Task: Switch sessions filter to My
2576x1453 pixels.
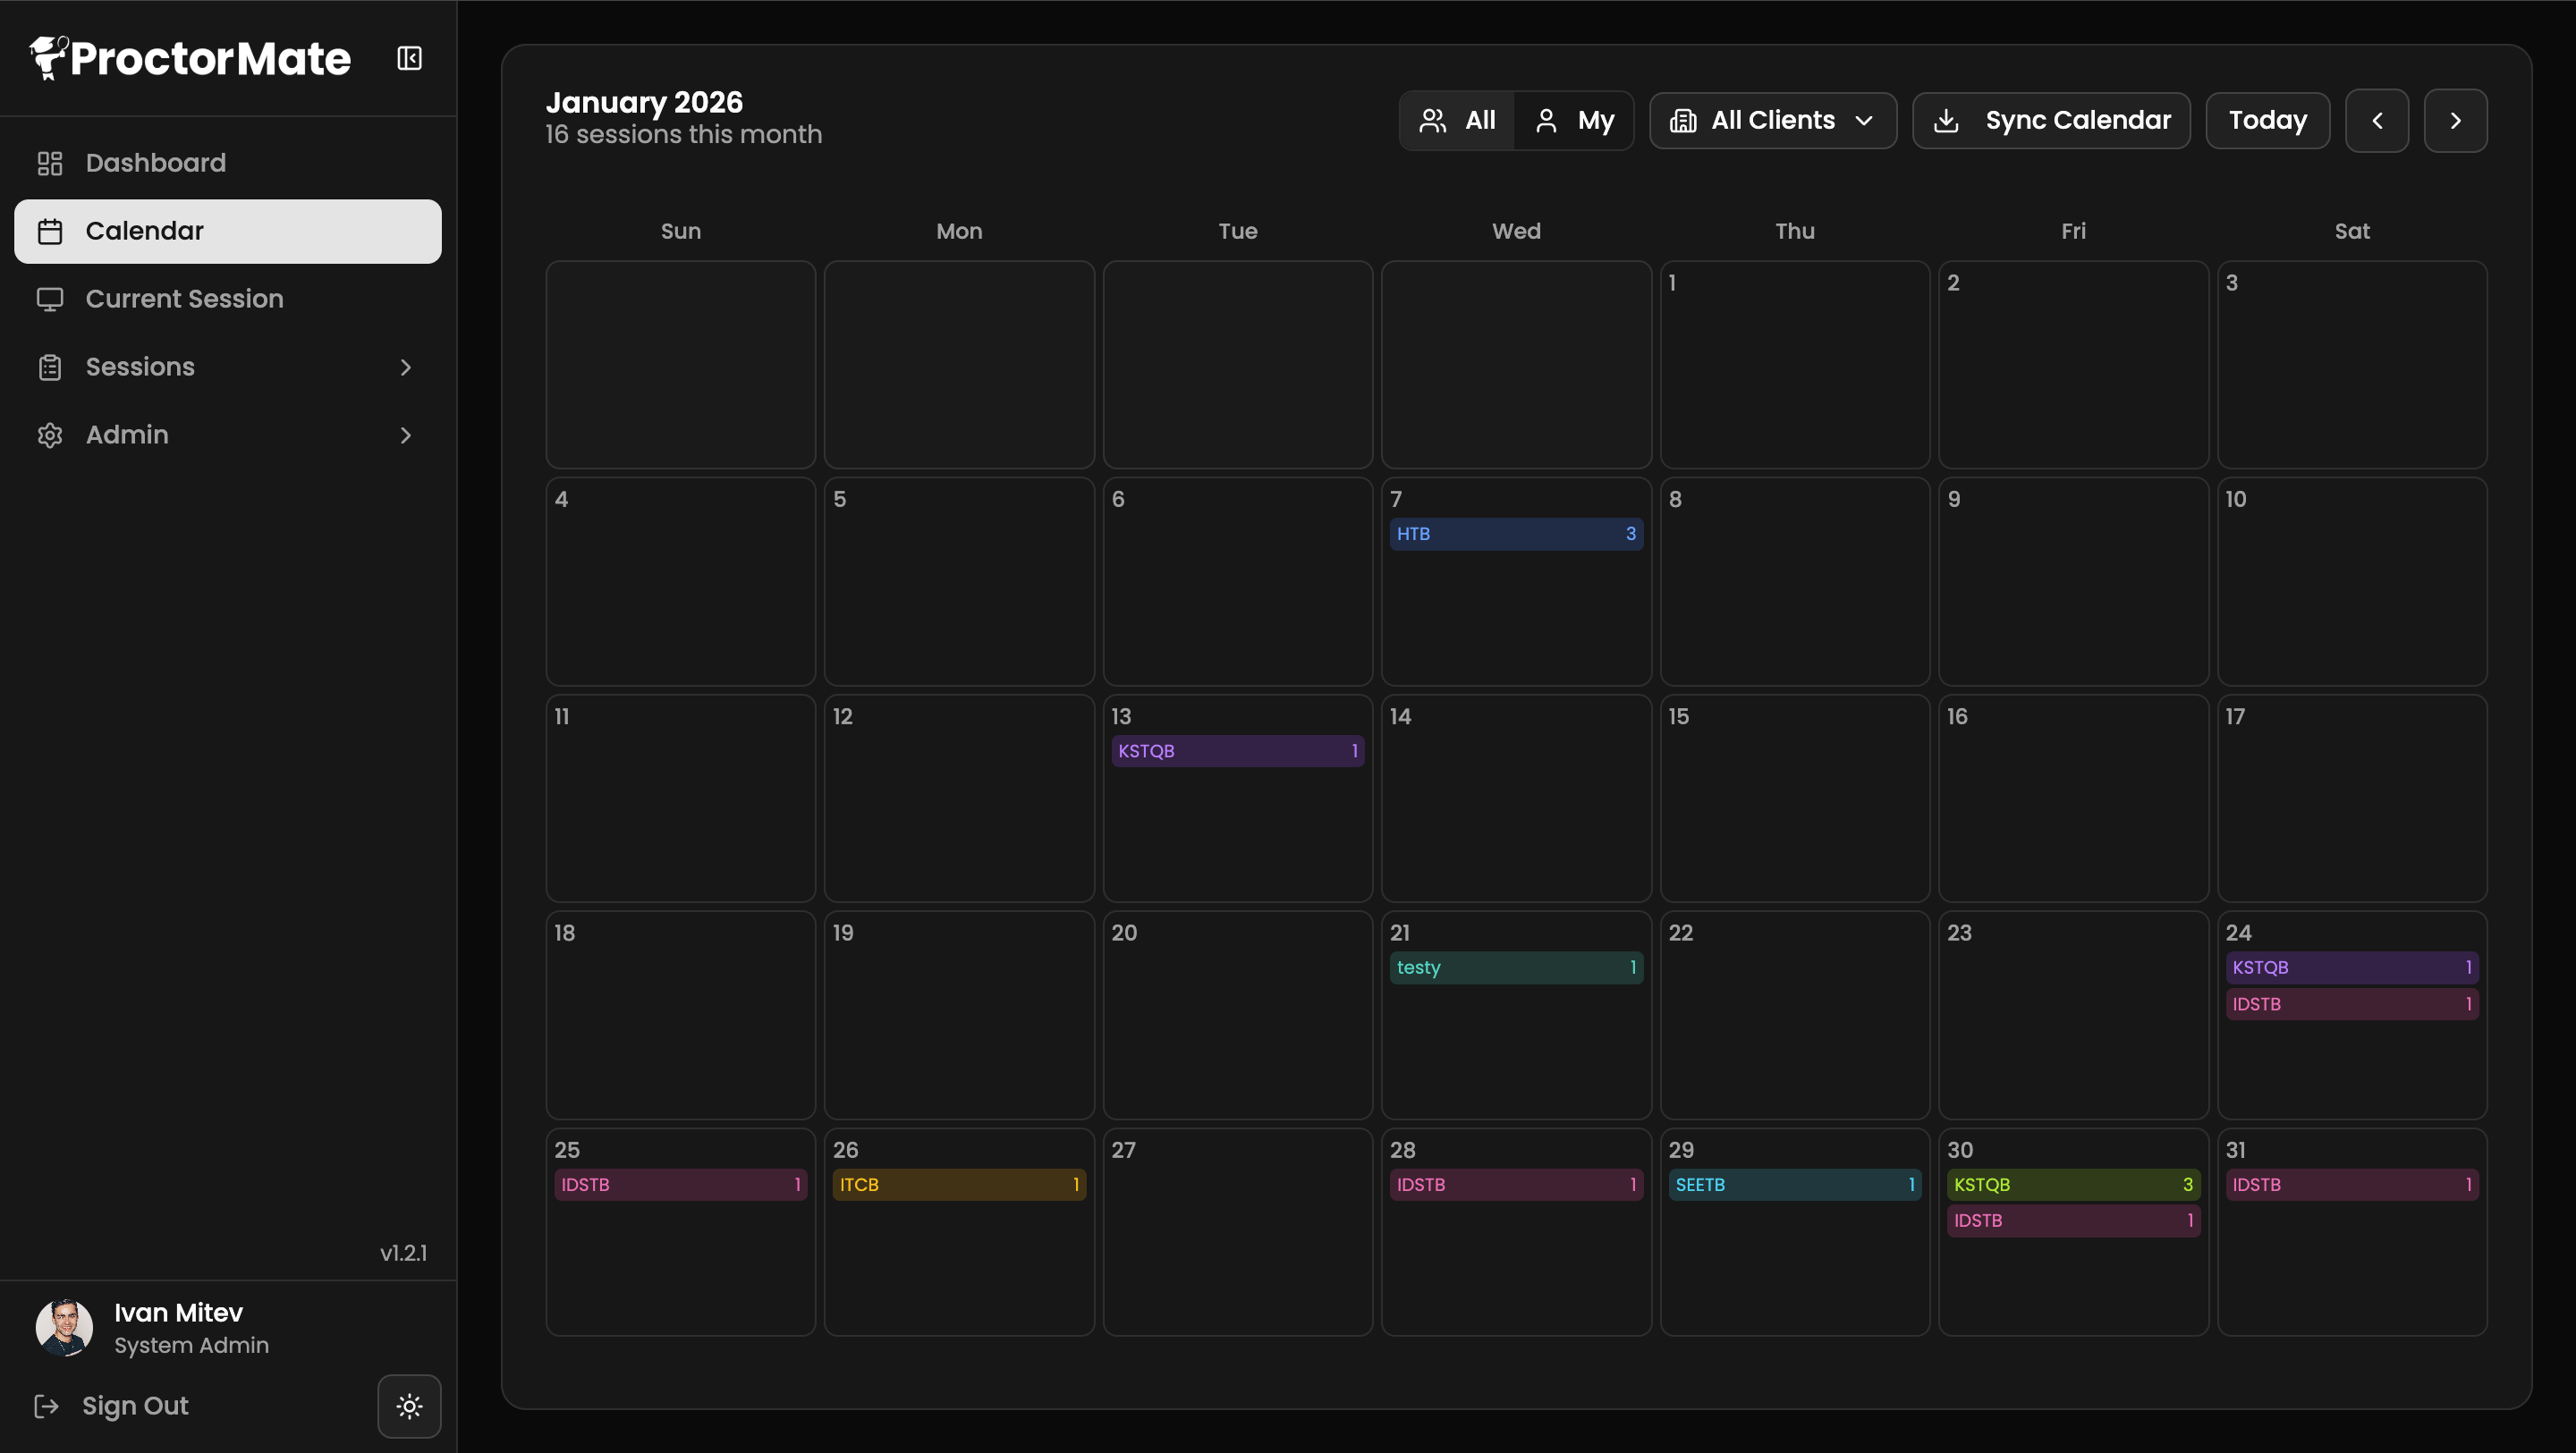Action: point(1574,120)
